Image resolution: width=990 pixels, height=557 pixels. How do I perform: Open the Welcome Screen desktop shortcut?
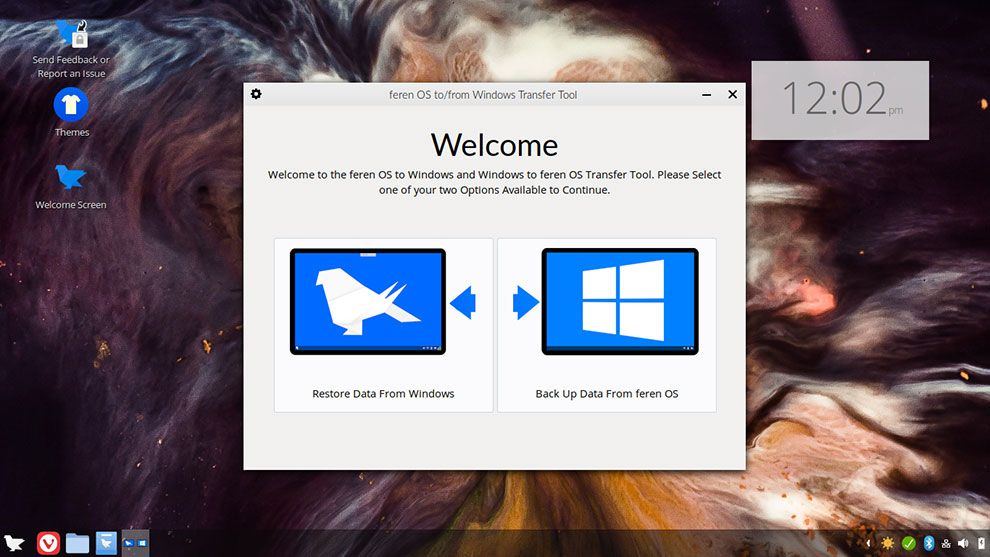71,186
